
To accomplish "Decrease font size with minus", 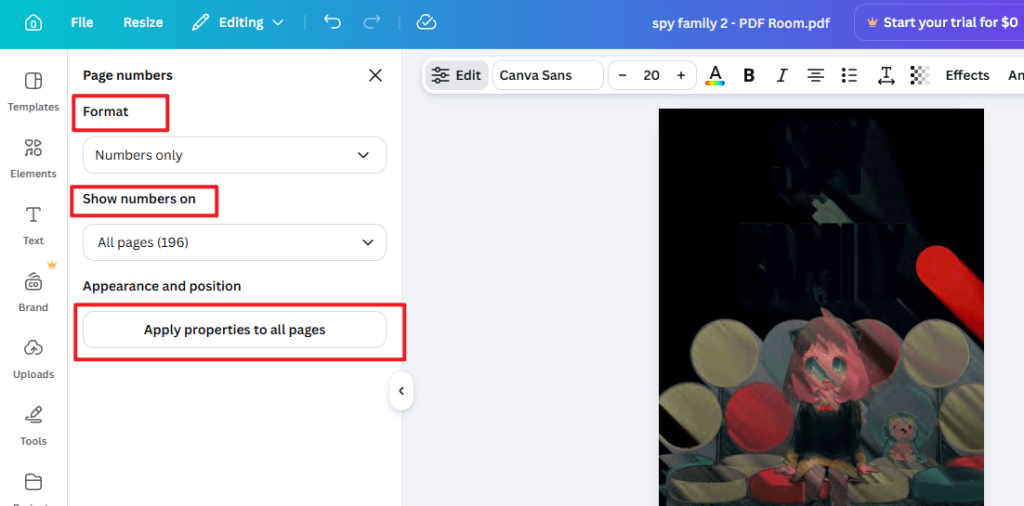I will tap(622, 75).
